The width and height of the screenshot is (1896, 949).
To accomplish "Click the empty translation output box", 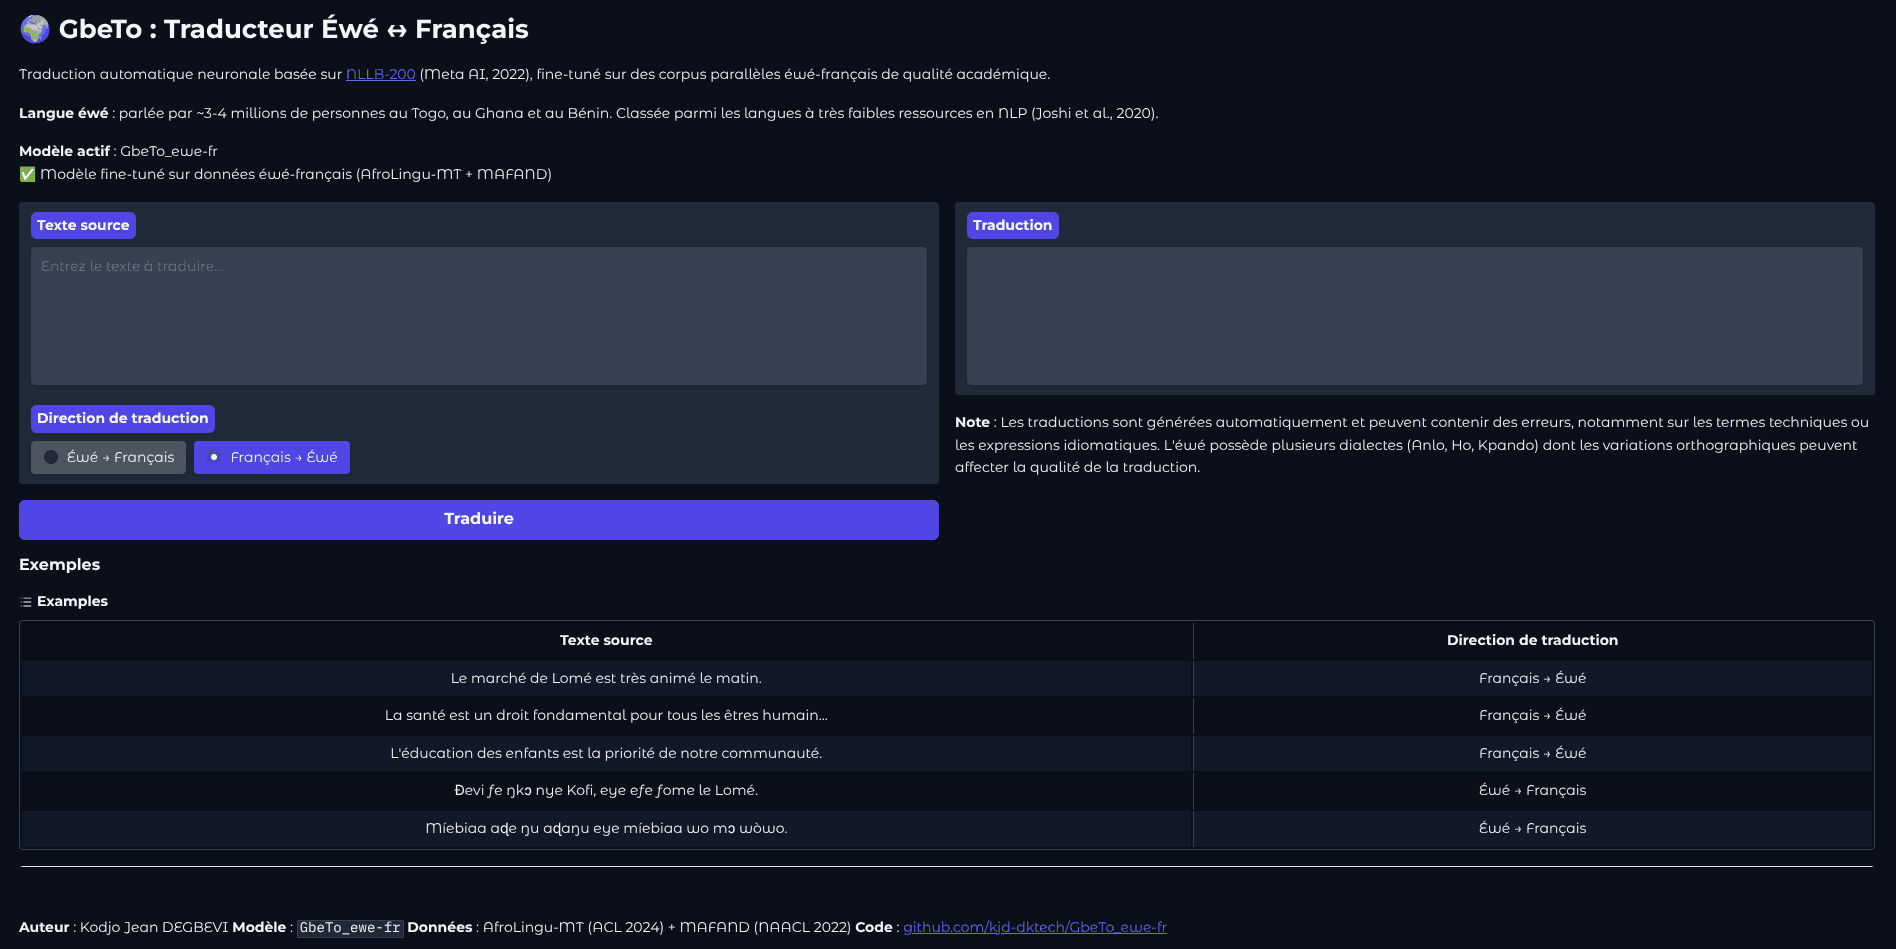I will point(1413,315).
